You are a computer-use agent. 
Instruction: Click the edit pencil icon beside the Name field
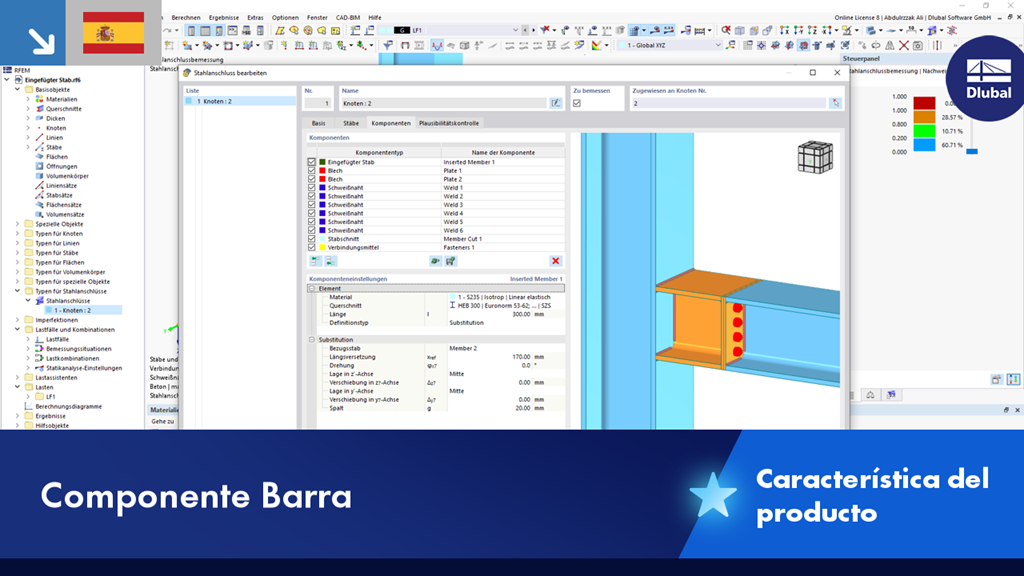pyautogui.click(x=557, y=101)
